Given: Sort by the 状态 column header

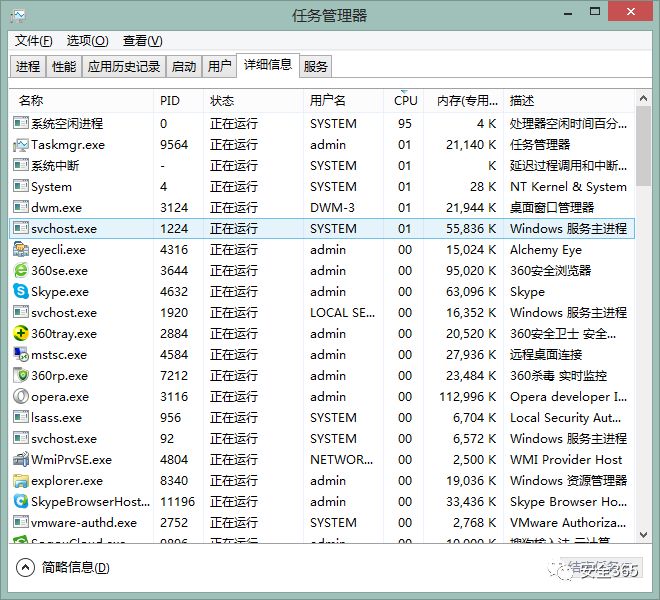Looking at the screenshot, I should [x=253, y=101].
